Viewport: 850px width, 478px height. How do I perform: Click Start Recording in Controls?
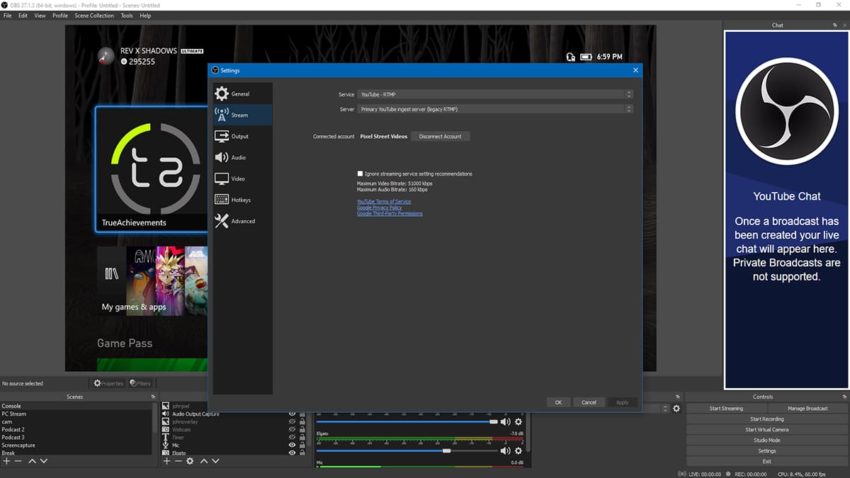(x=767, y=419)
